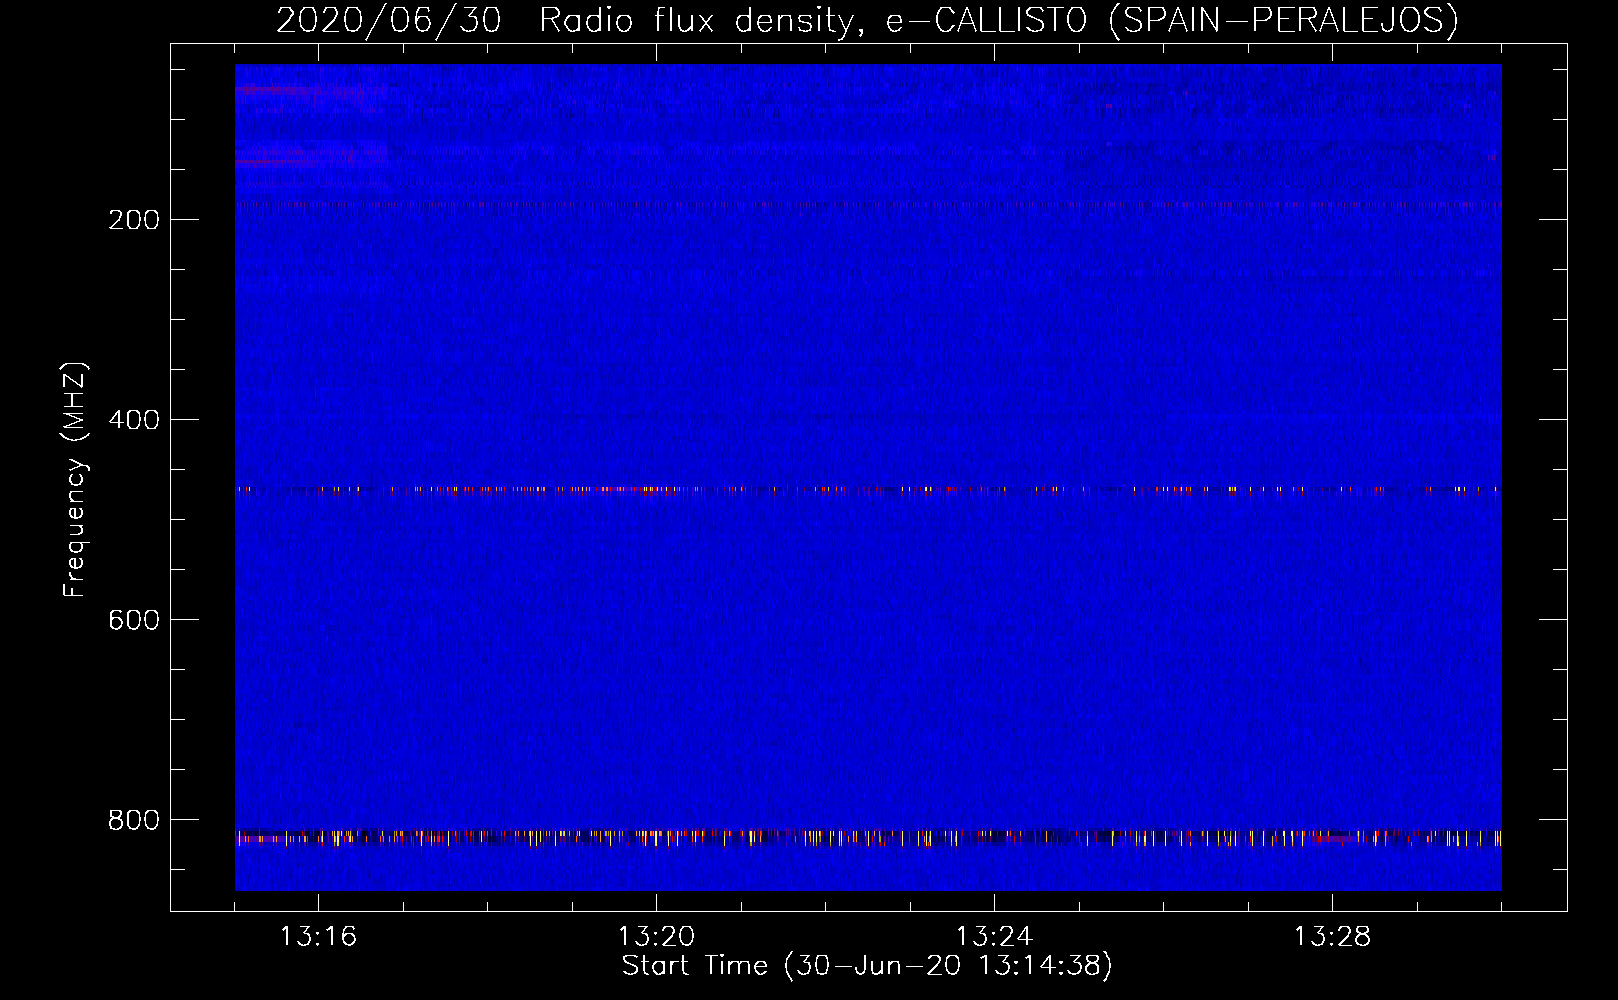Click the interference line near 470 MHz
Image resolution: width=1618 pixels, height=1000 pixels.
868,490
